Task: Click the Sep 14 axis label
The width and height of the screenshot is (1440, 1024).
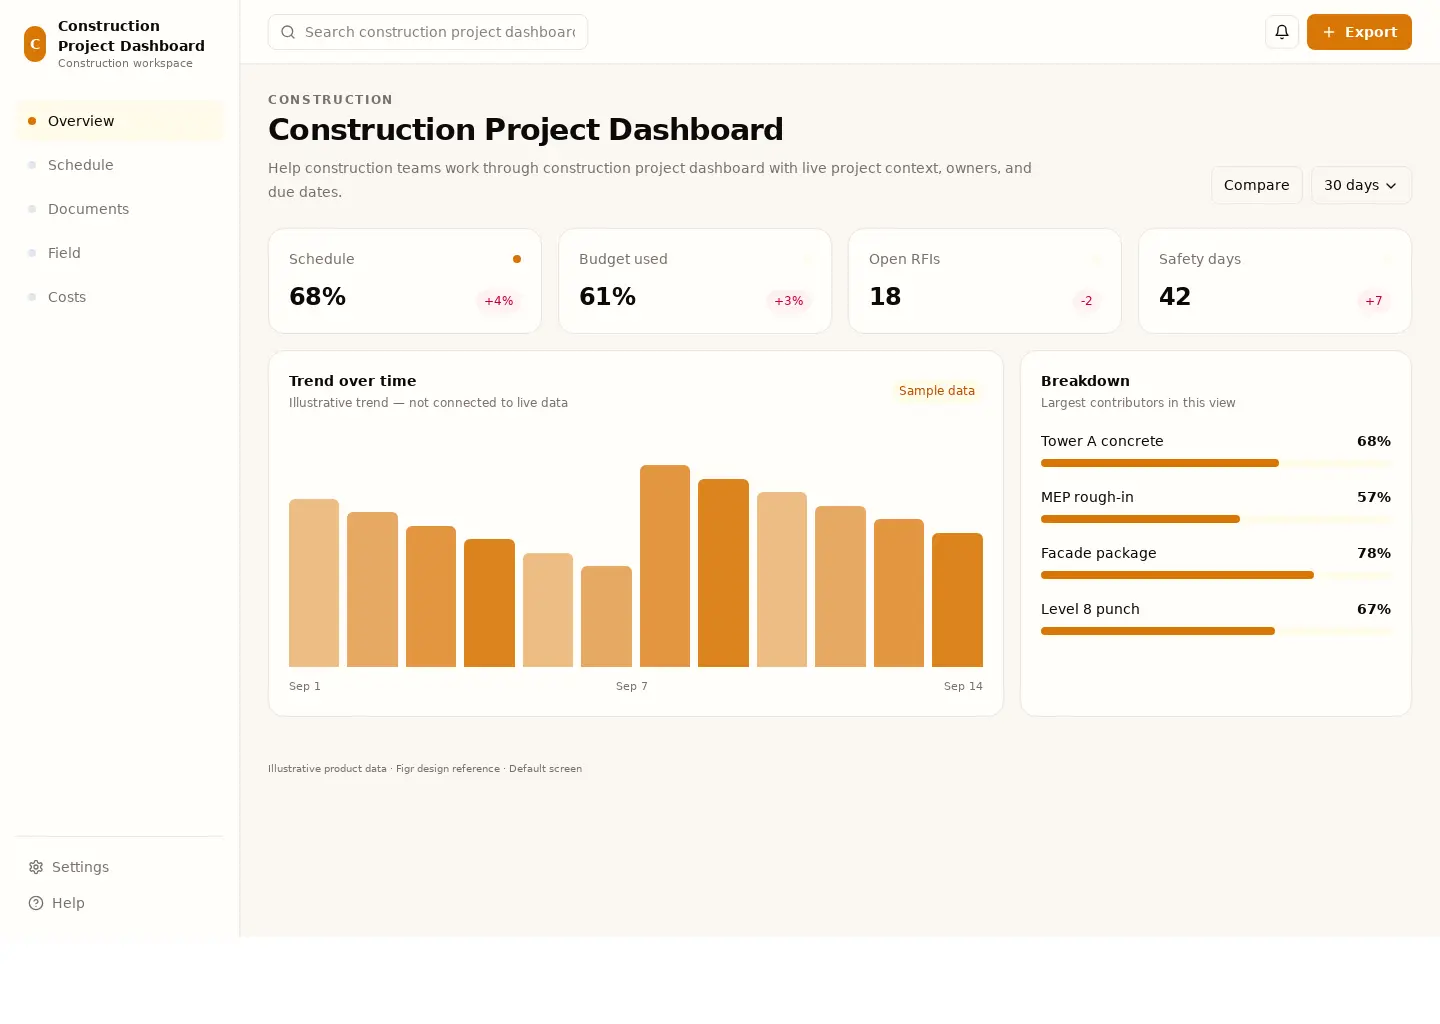Action: pyautogui.click(x=963, y=686)
